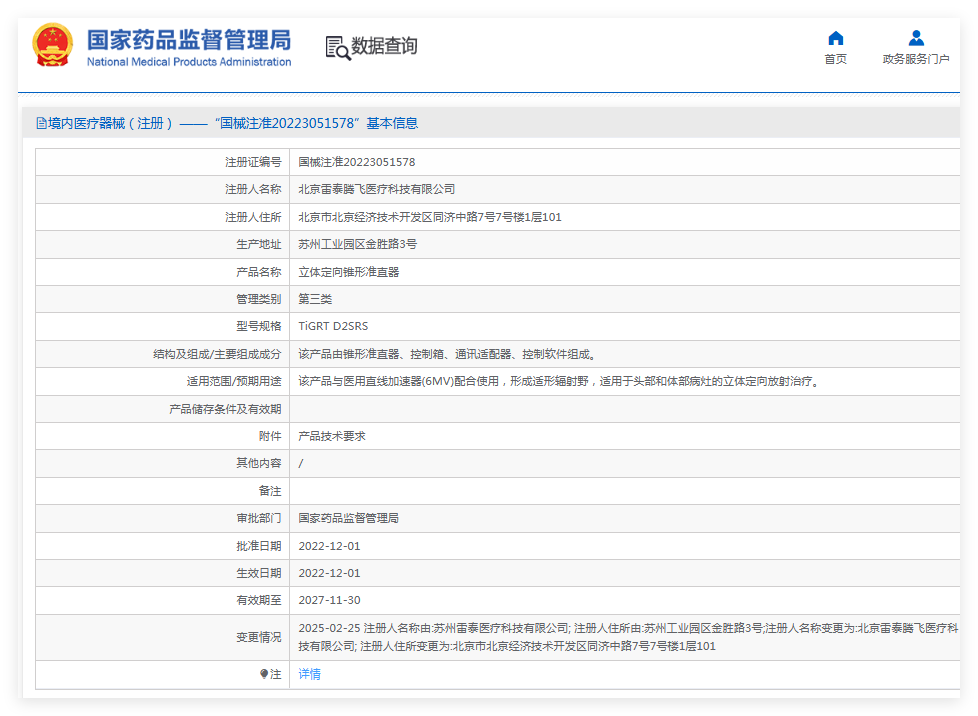Click the 国家药品监督管理局 site title

pyautogui.click(x=189, y=39)
